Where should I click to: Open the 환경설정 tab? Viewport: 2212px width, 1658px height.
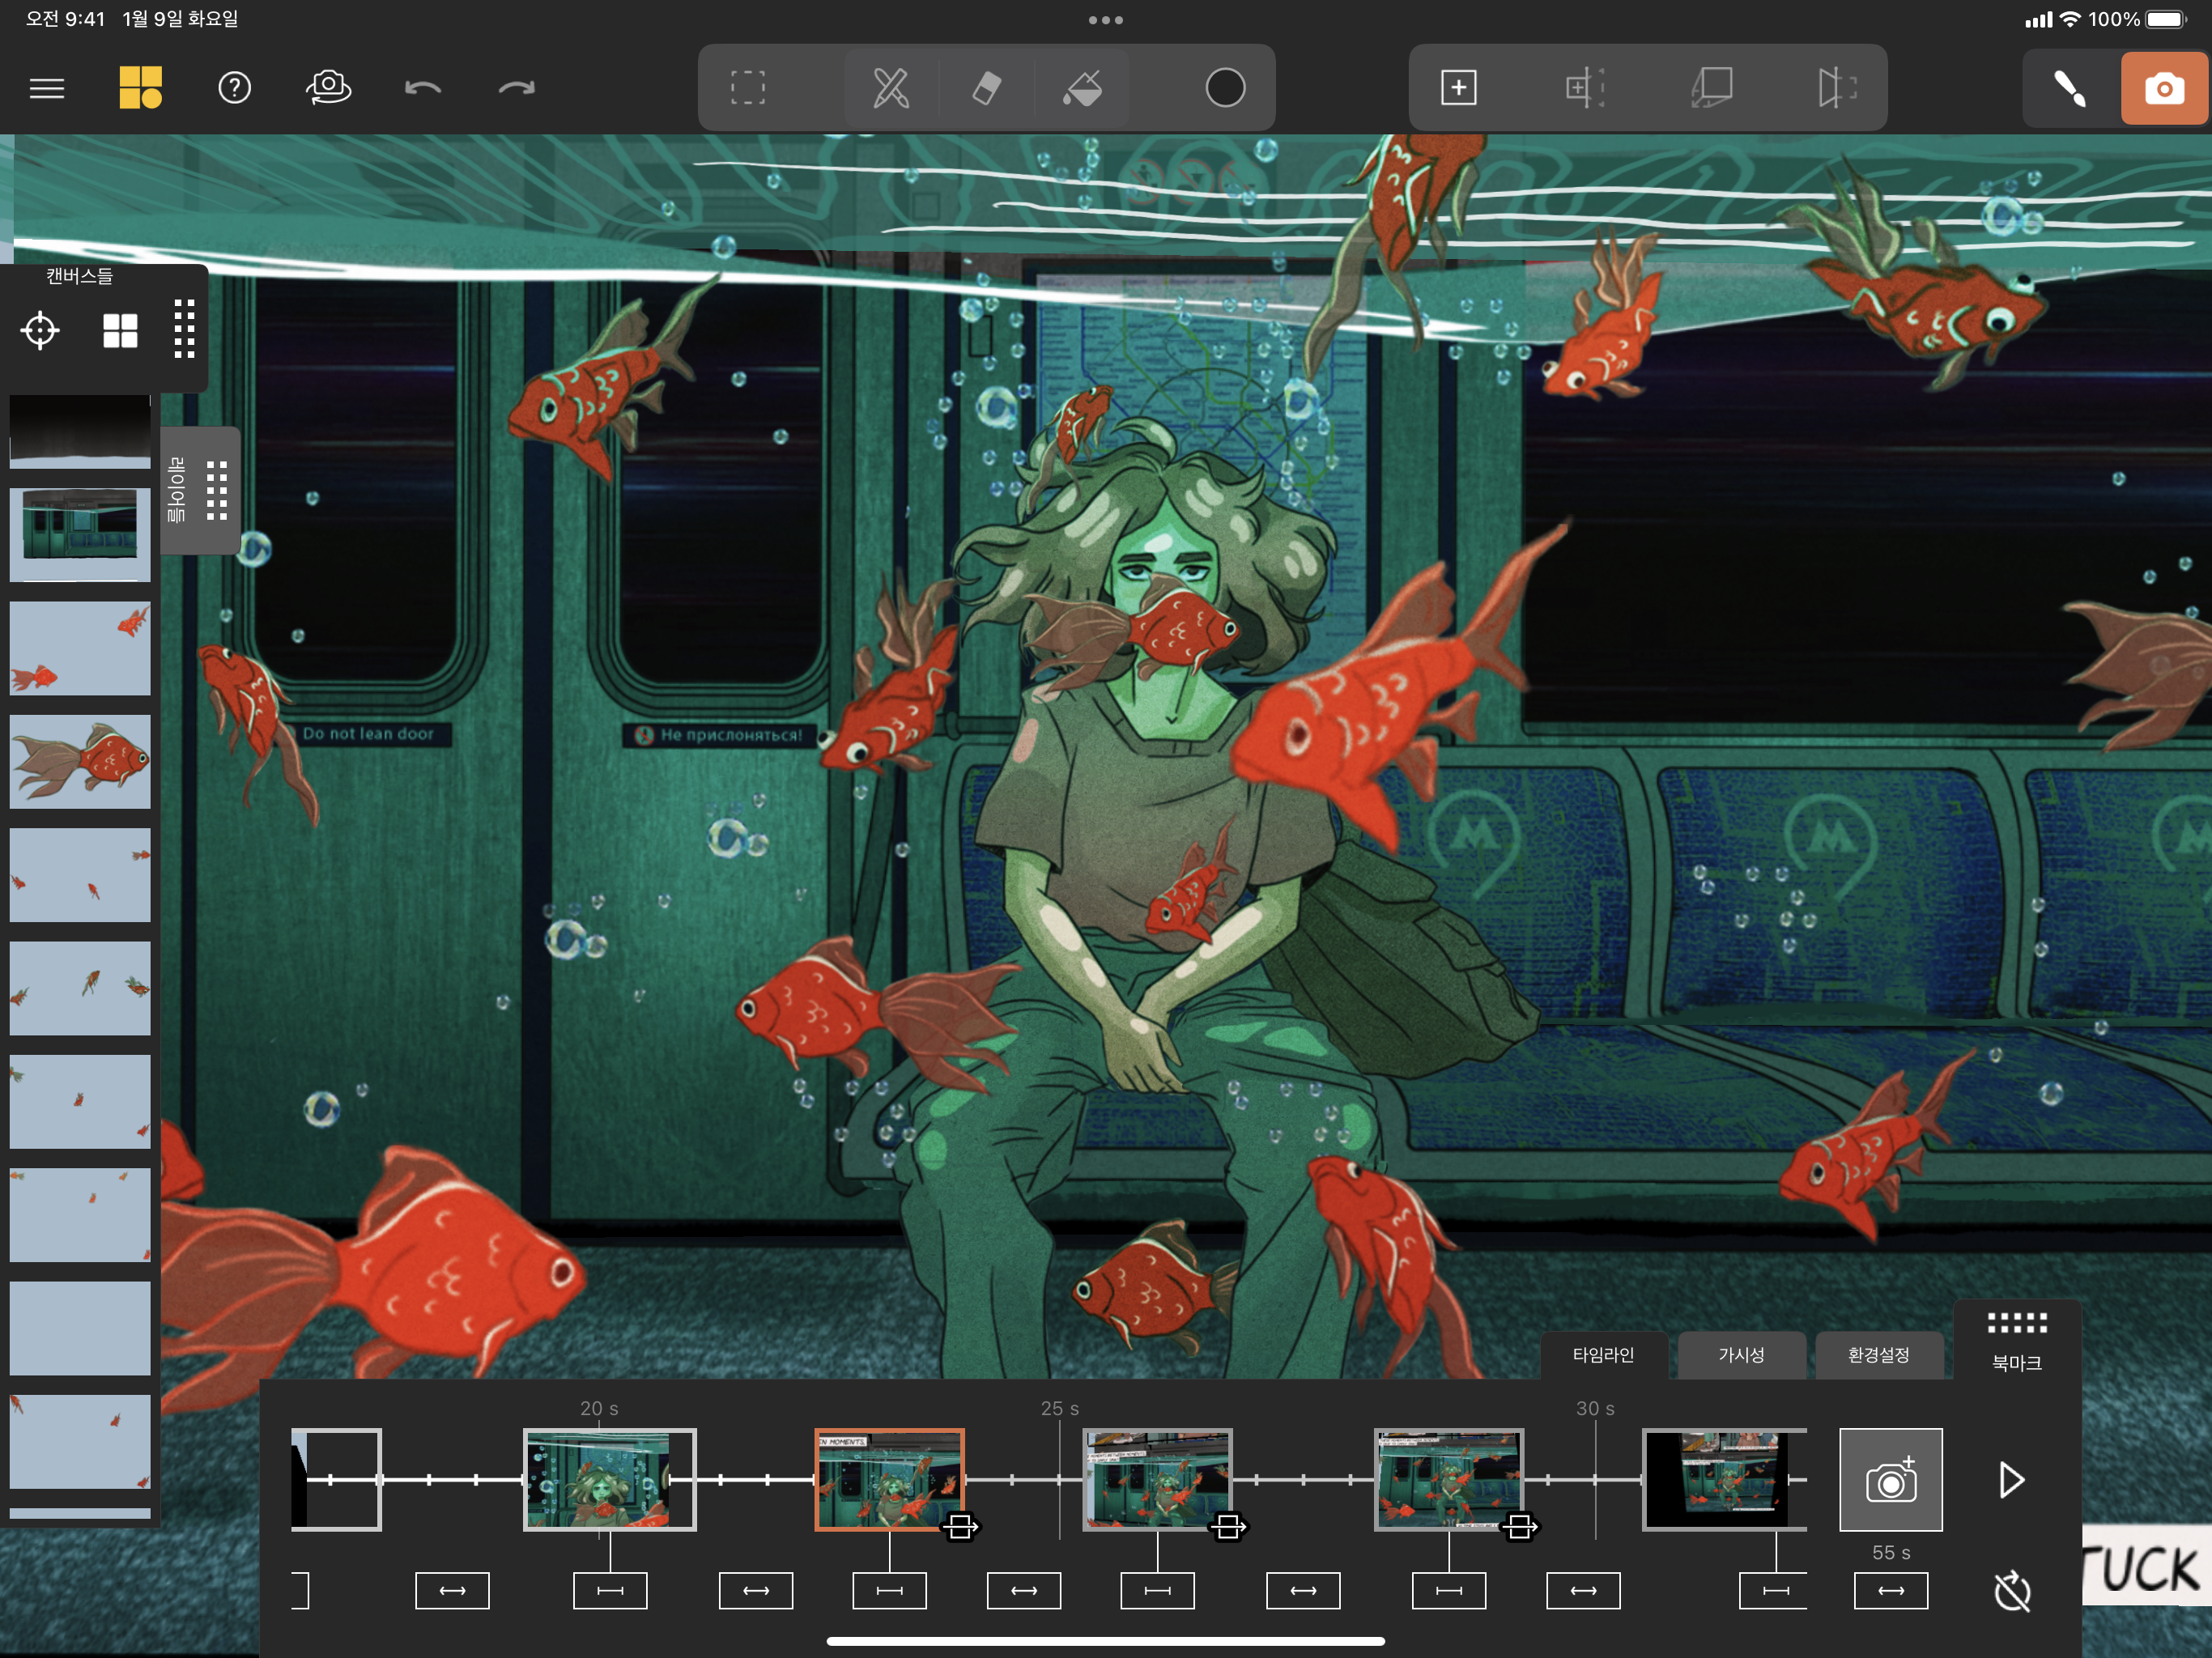pyautogui.click(x=1878, y=1355)
